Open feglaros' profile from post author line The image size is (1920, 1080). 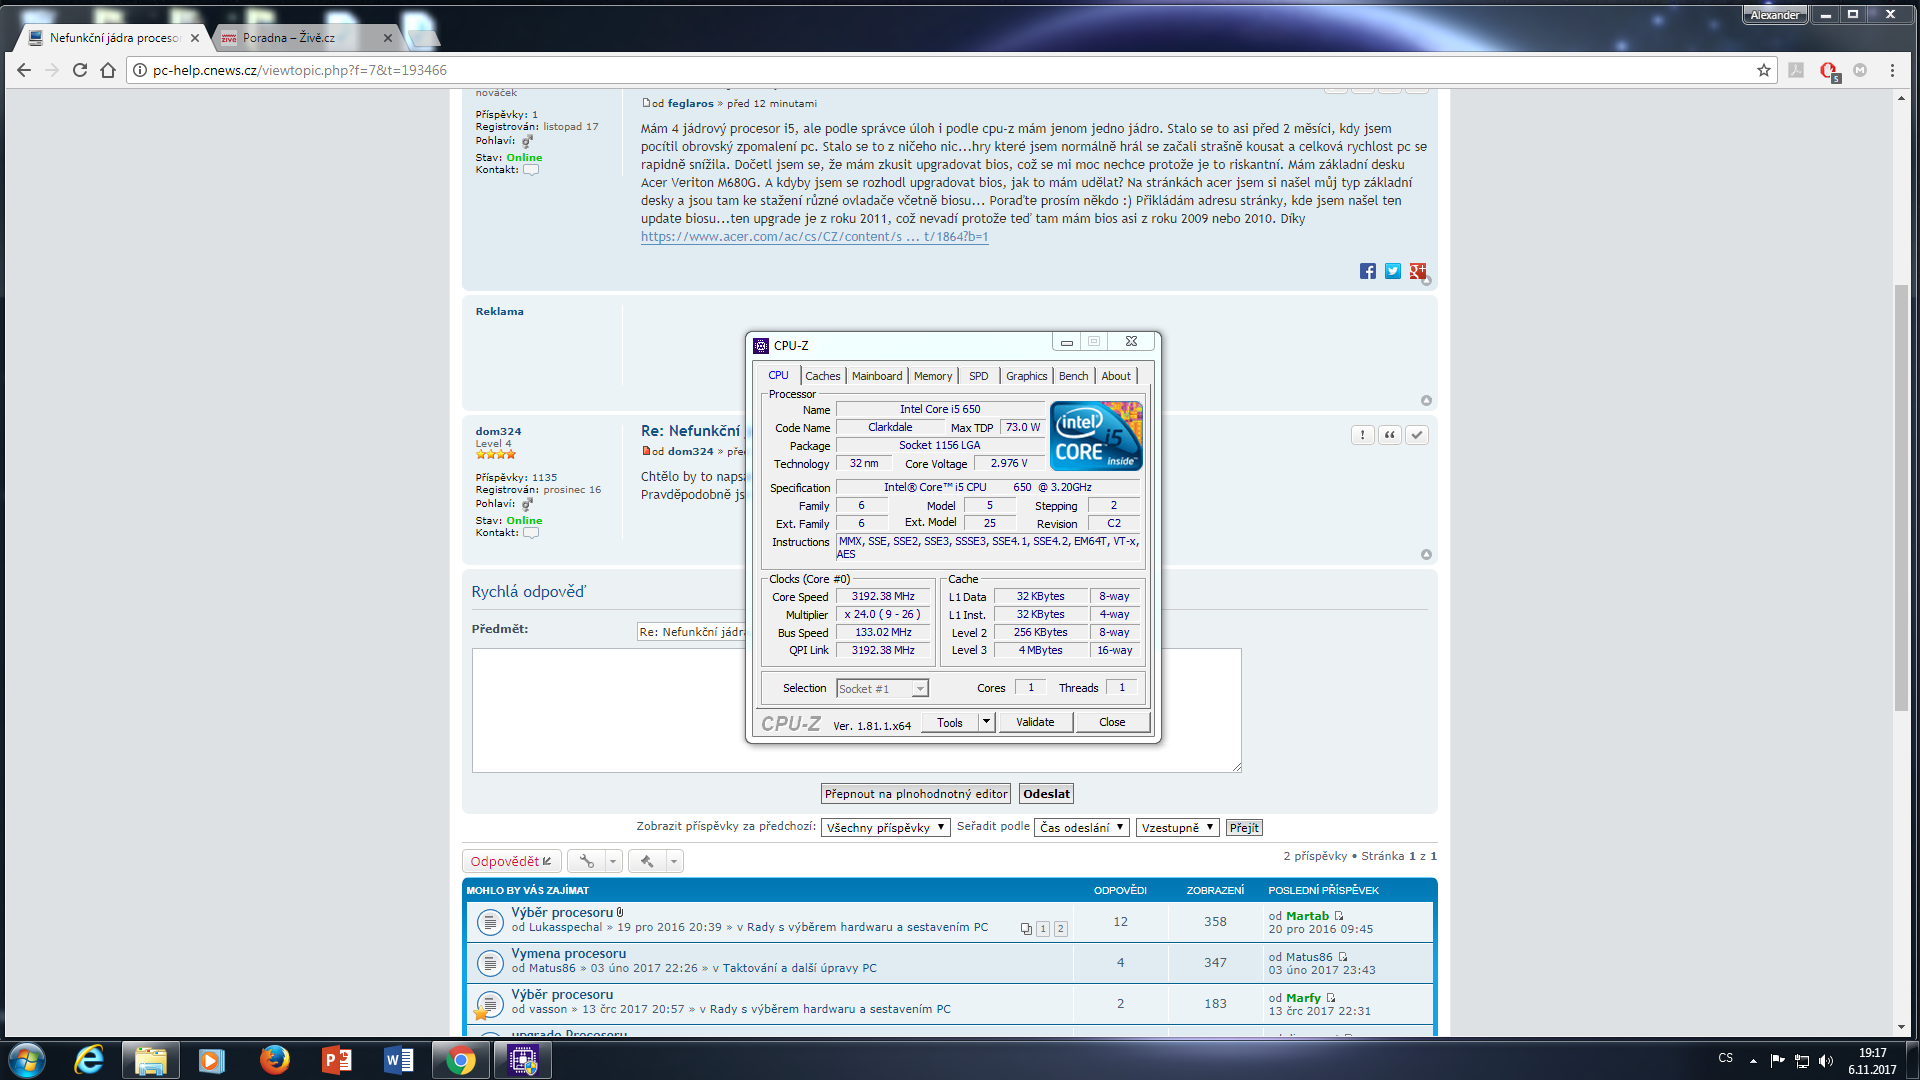click(690, 103)
